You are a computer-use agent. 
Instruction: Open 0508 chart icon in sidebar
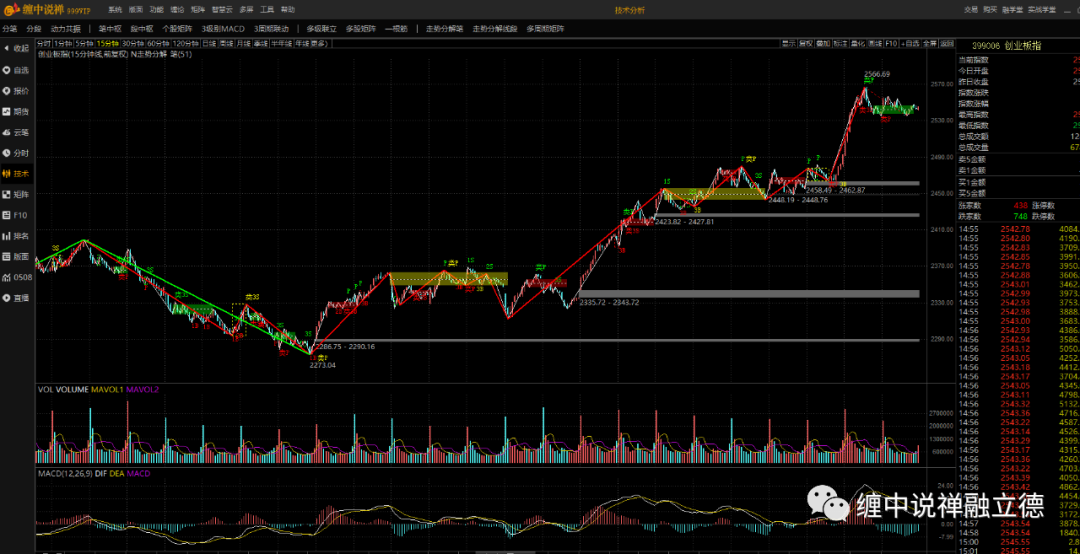coord(17,277)
